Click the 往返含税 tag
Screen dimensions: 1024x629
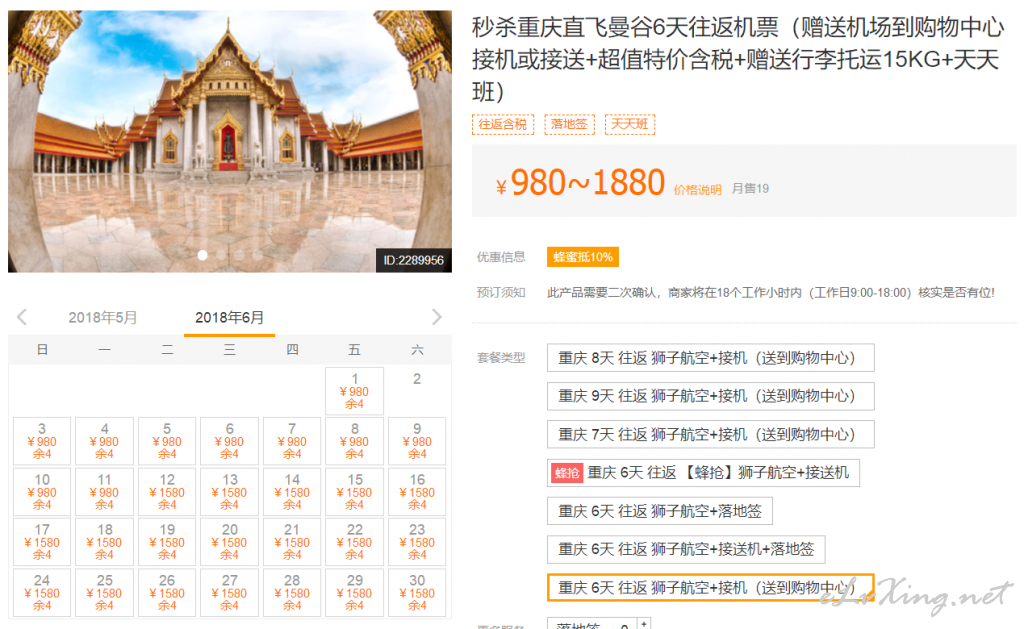503,124
